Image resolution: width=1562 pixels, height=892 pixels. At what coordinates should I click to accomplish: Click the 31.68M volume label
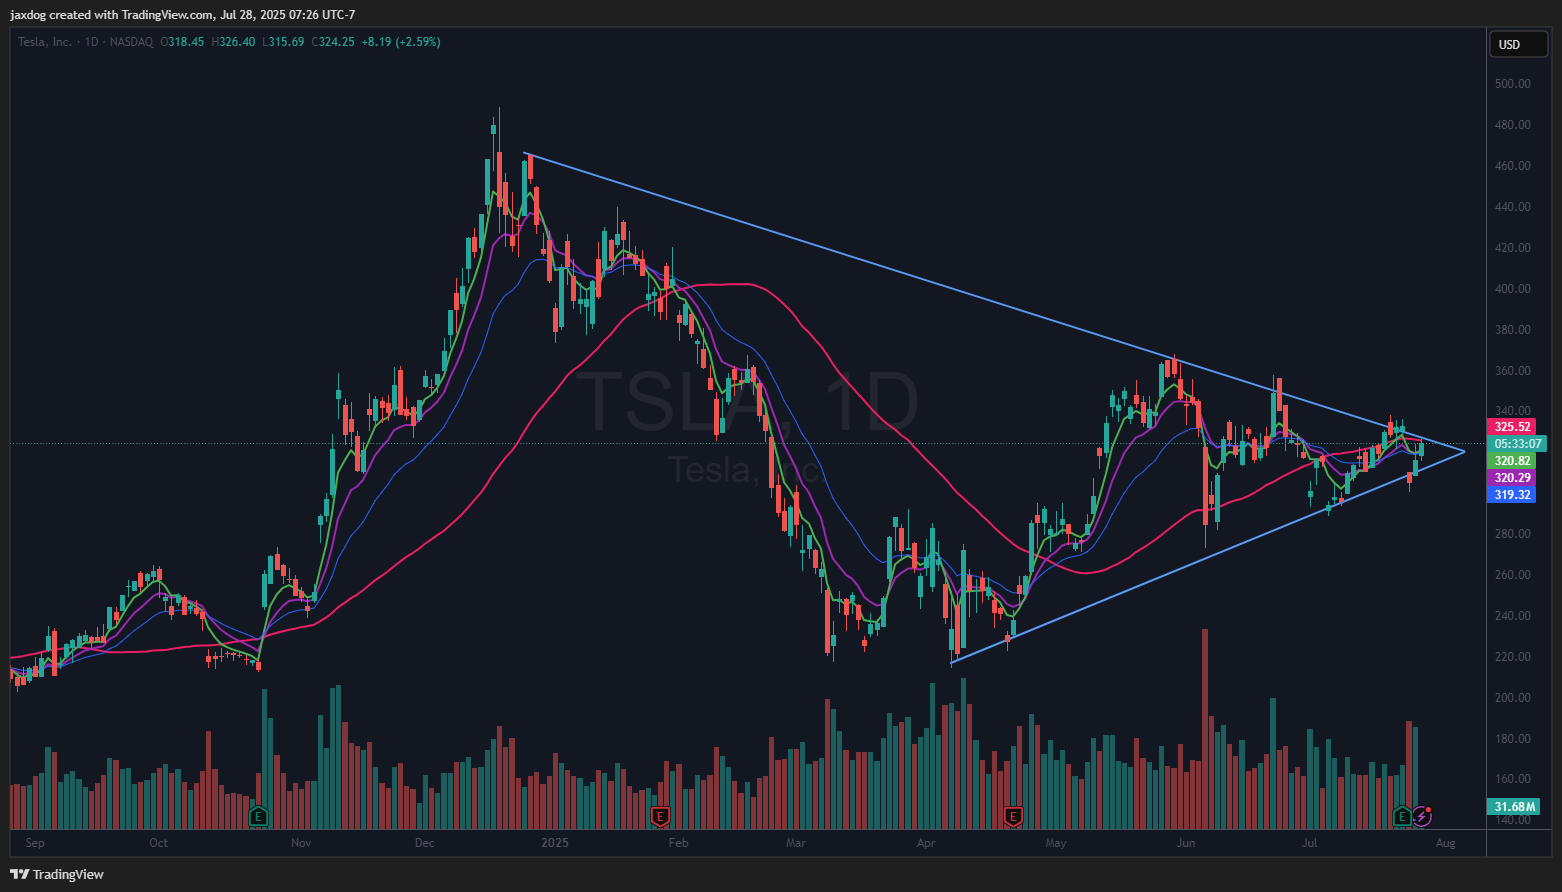tap(1514, 807)
